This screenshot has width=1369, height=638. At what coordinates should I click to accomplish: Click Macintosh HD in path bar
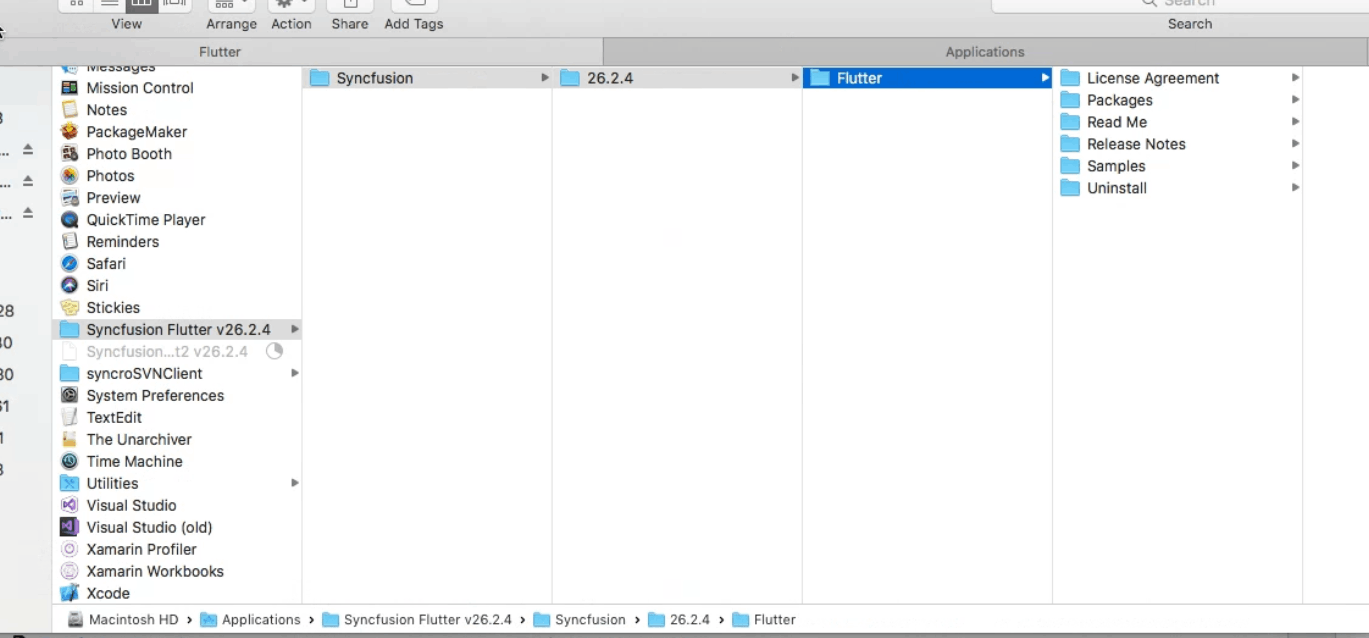pos(123,620)
